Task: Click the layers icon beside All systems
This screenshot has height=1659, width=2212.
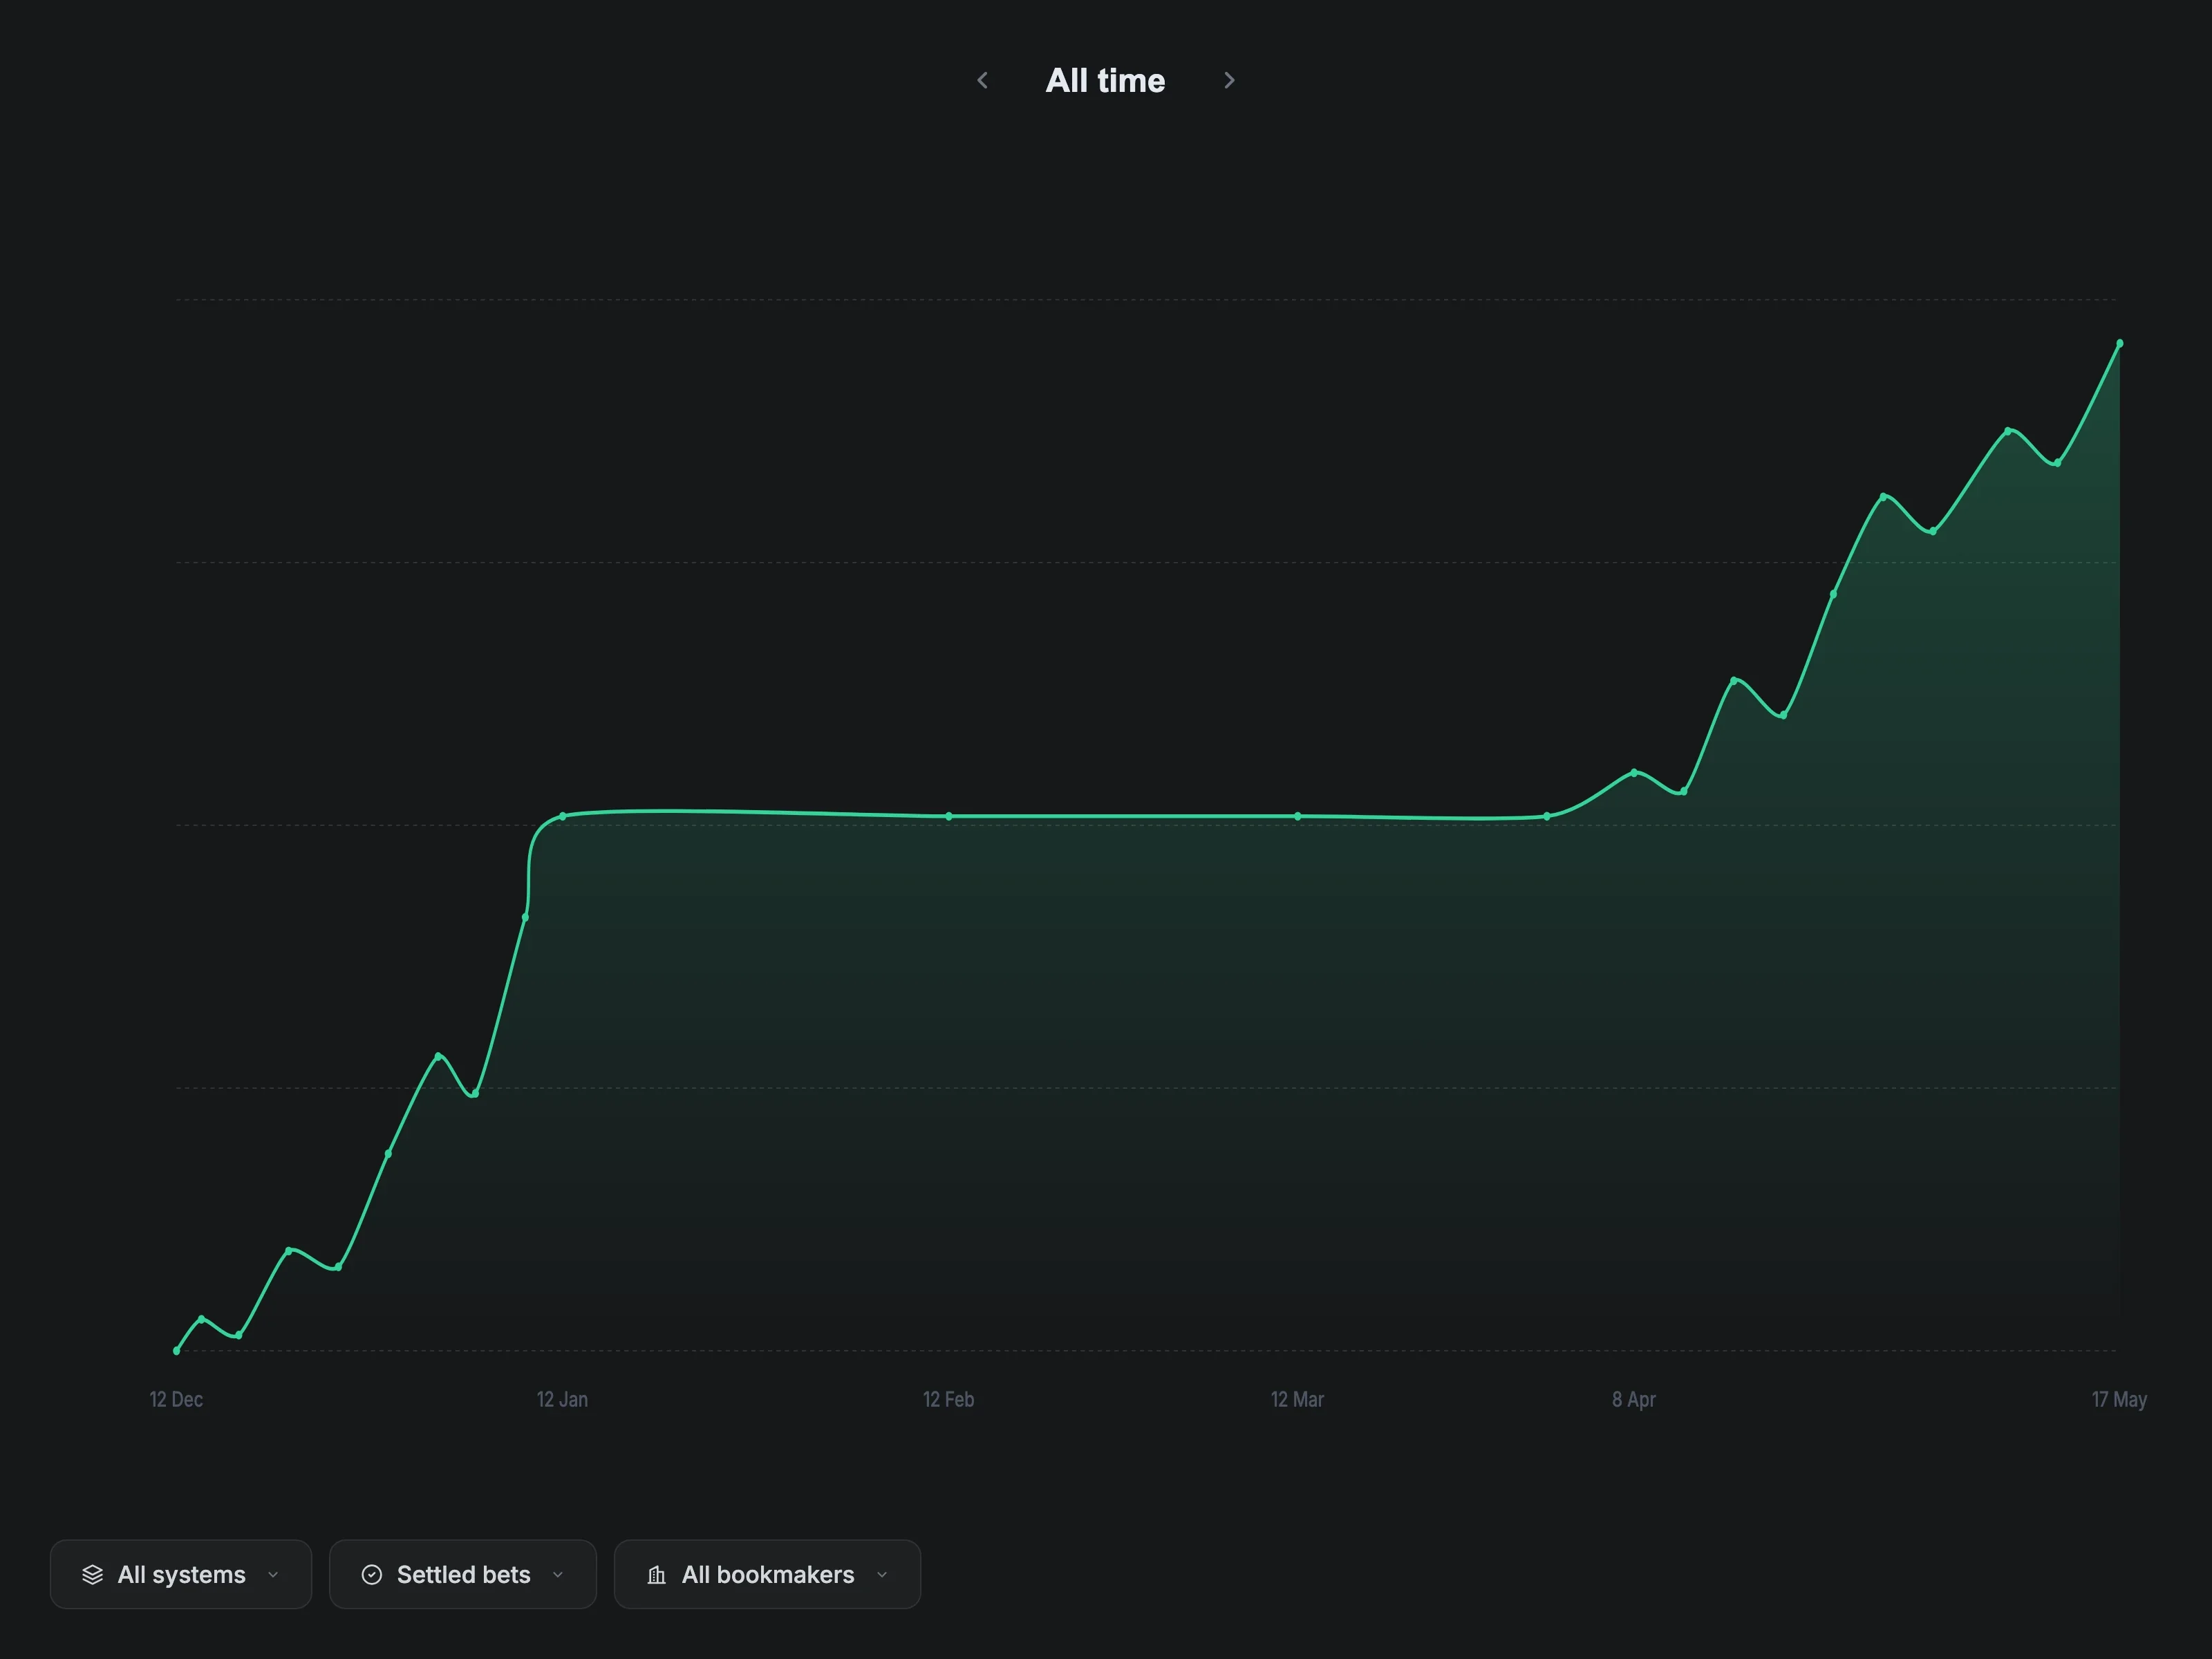Action: tap(92, 1575)
